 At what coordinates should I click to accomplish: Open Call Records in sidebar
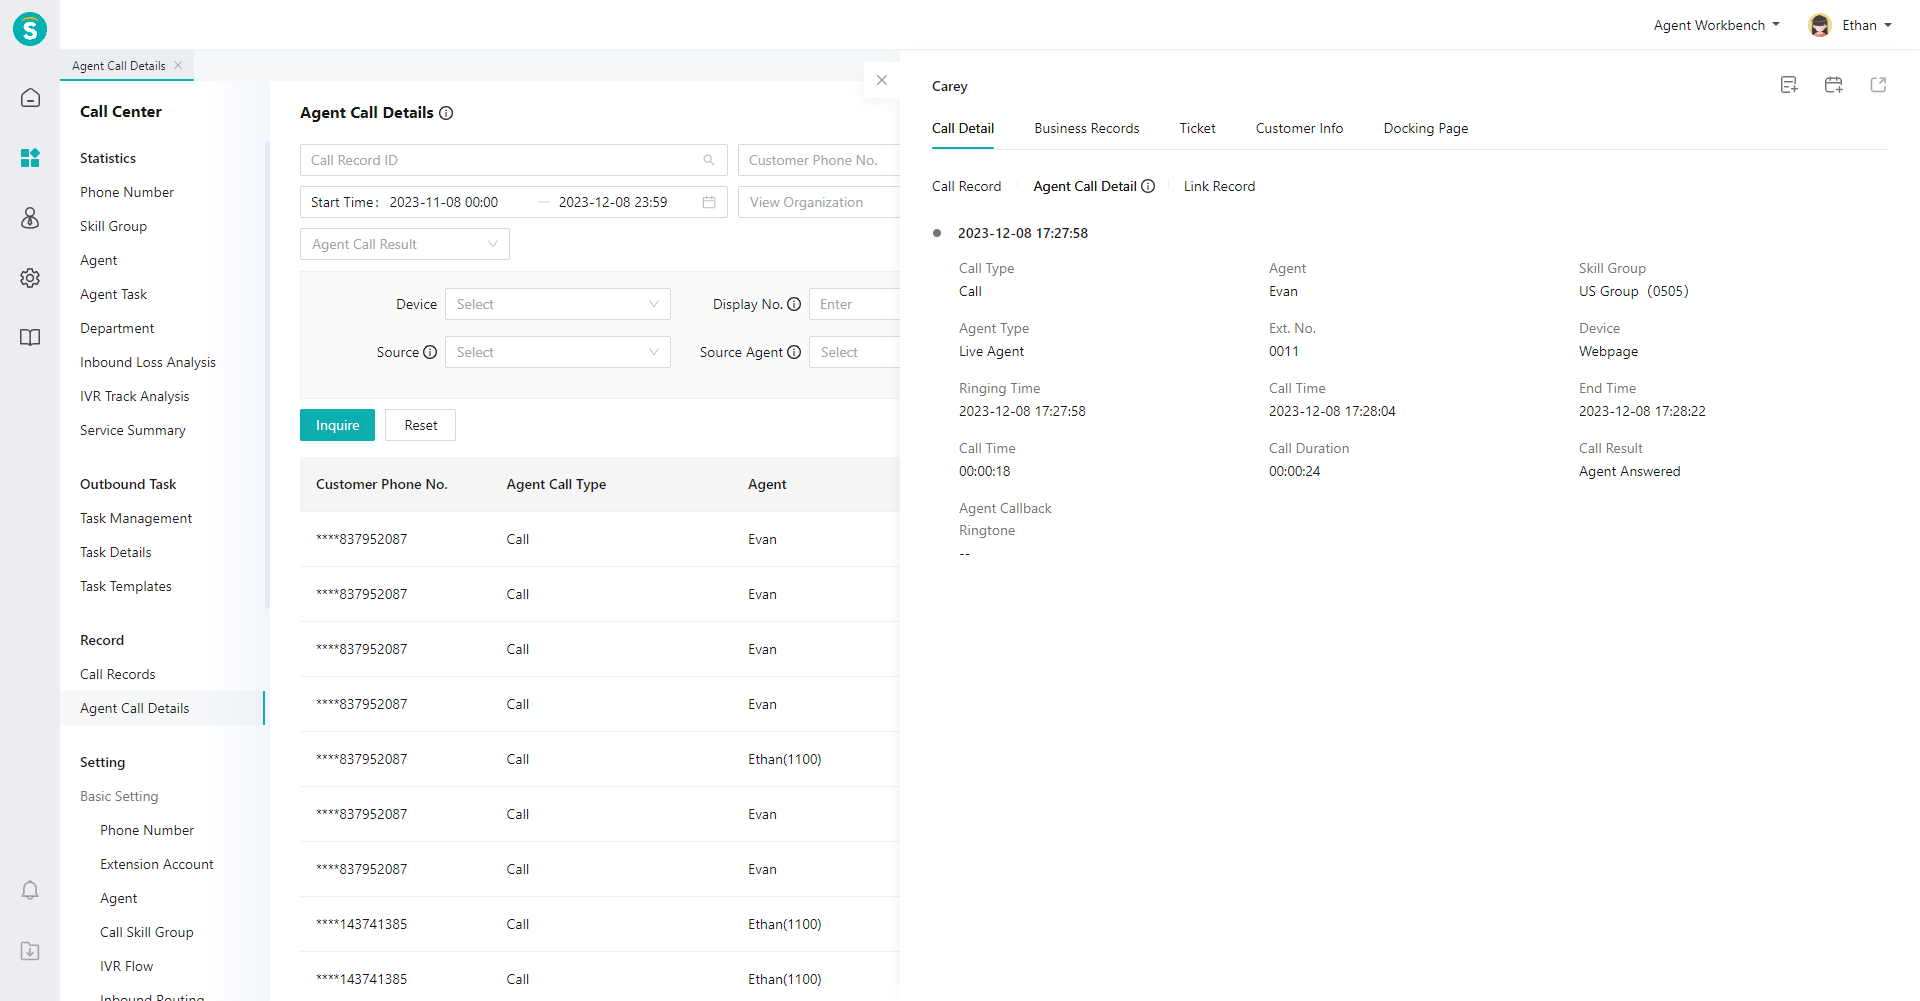pos(118,674)
